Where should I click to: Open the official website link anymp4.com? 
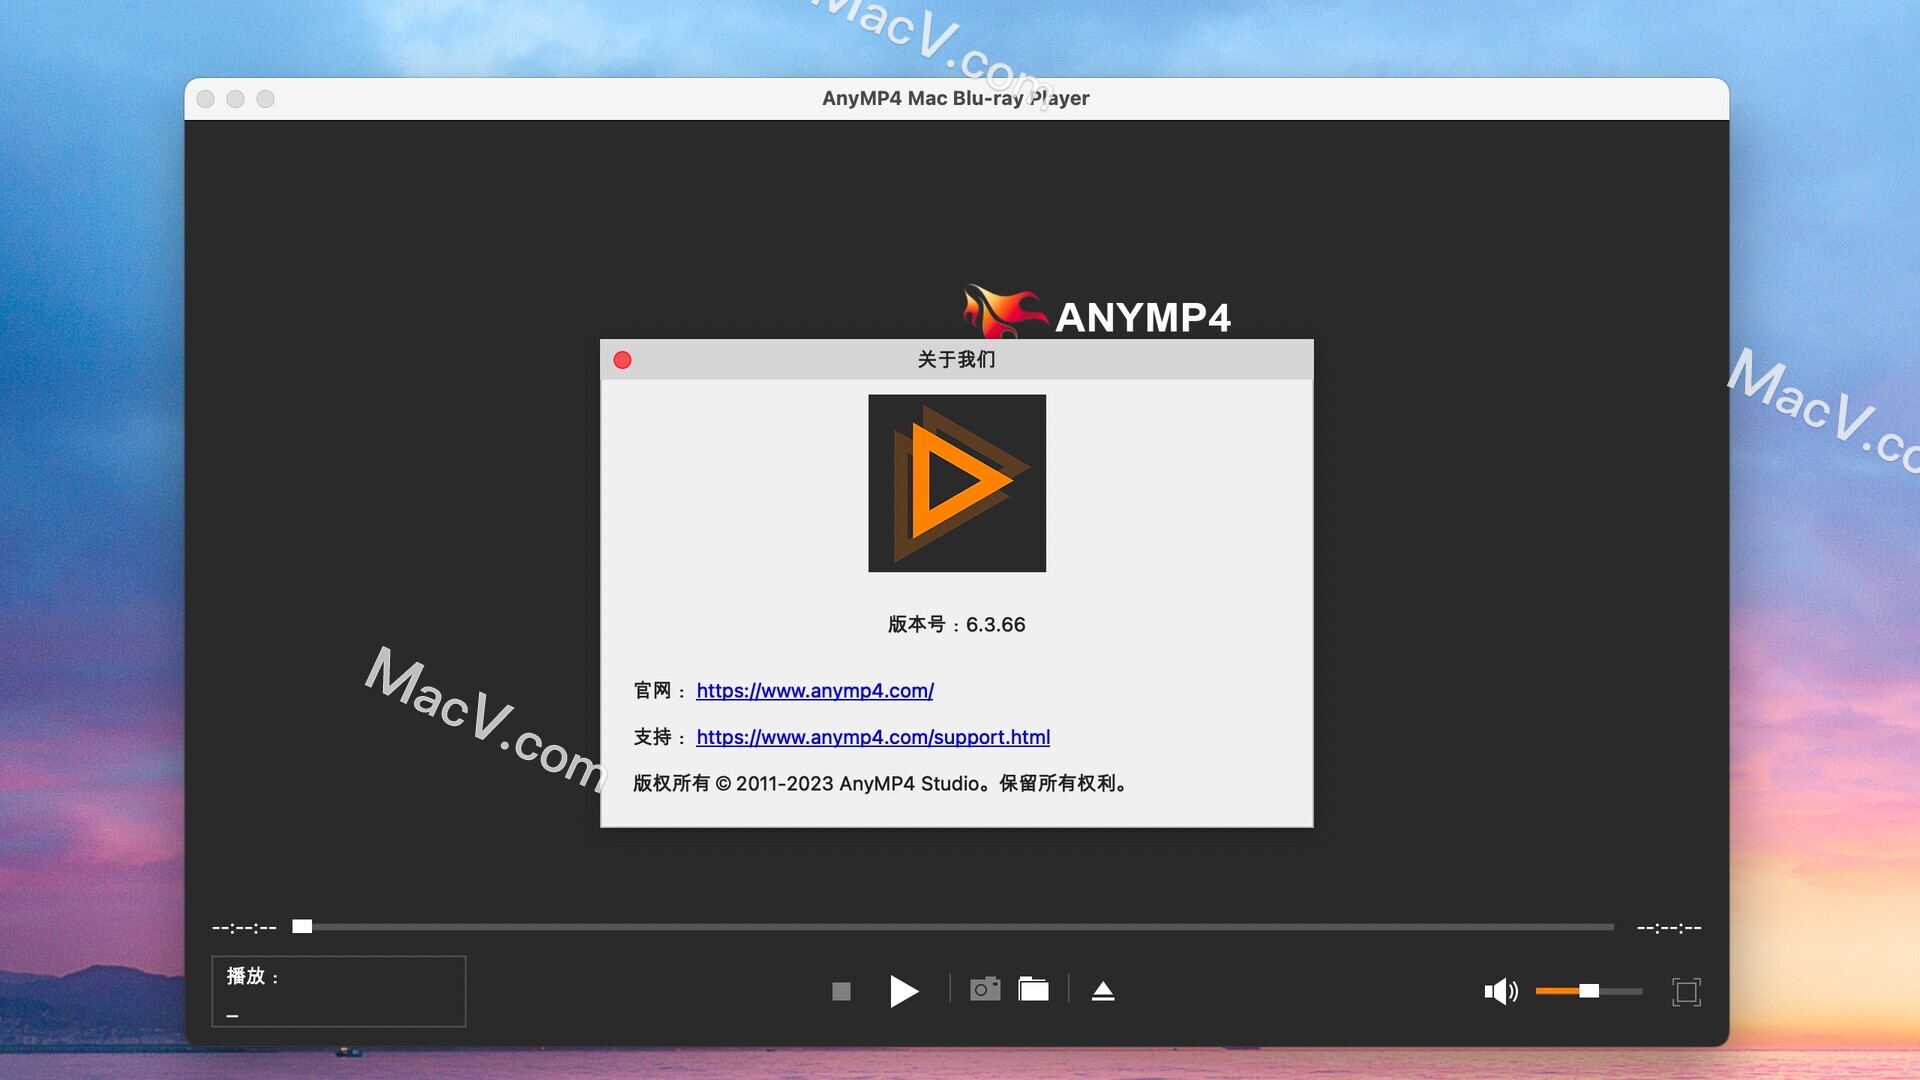click(815, 690)
